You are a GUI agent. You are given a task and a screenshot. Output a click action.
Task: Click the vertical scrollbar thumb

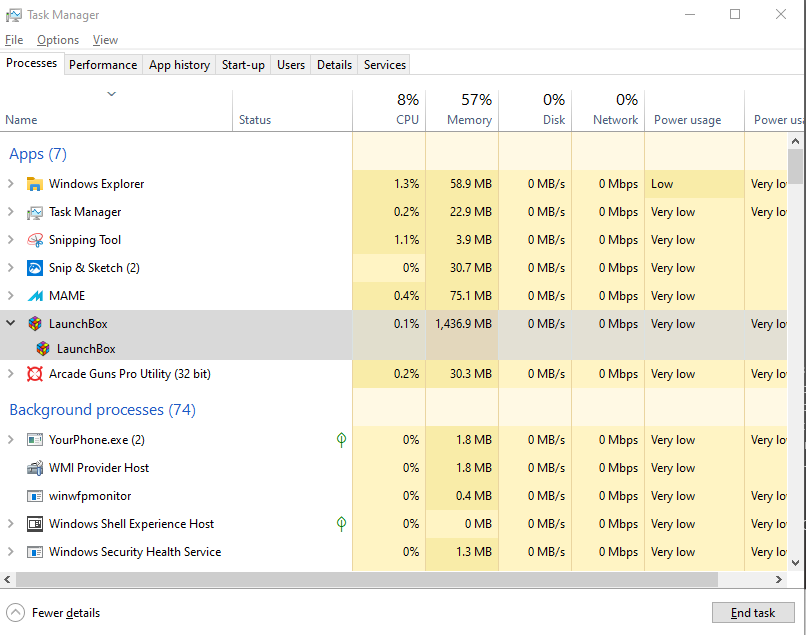(x=795, y=167)
